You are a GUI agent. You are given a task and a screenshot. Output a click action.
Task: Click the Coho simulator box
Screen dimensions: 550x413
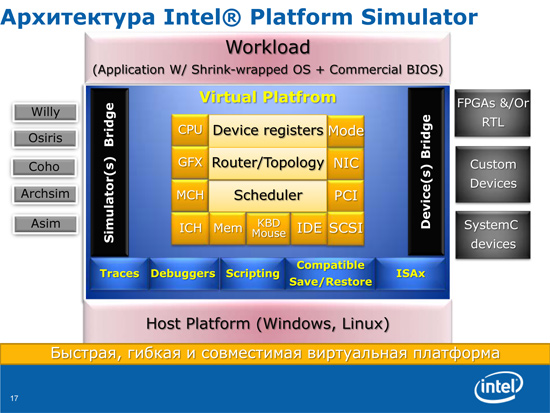pyautogui.click(x=44, y=167)
